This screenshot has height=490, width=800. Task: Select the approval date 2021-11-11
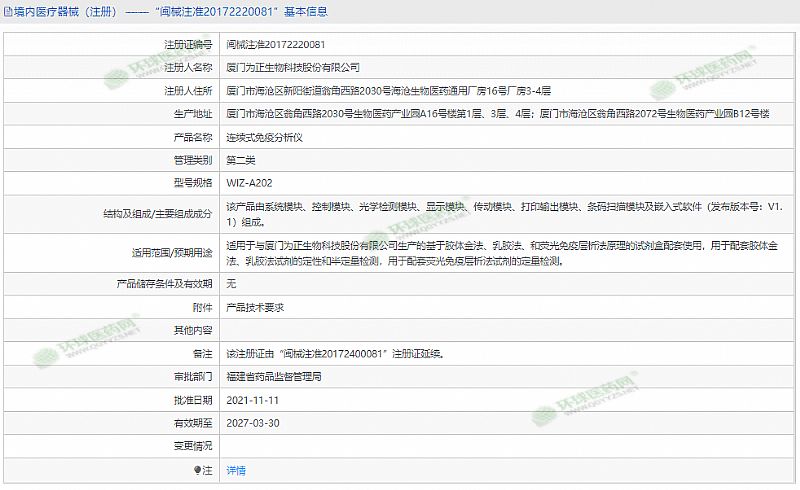click(252, 400)
